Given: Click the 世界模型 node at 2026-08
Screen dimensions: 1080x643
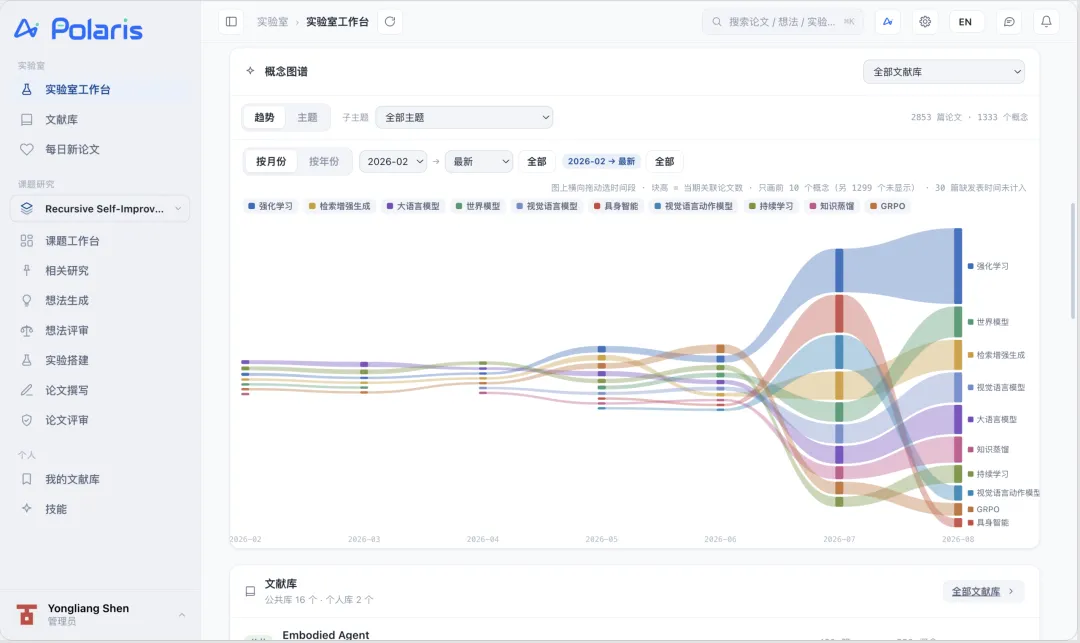Looking at the screenshot, I should pyautogui.click(x=958, y=322).
